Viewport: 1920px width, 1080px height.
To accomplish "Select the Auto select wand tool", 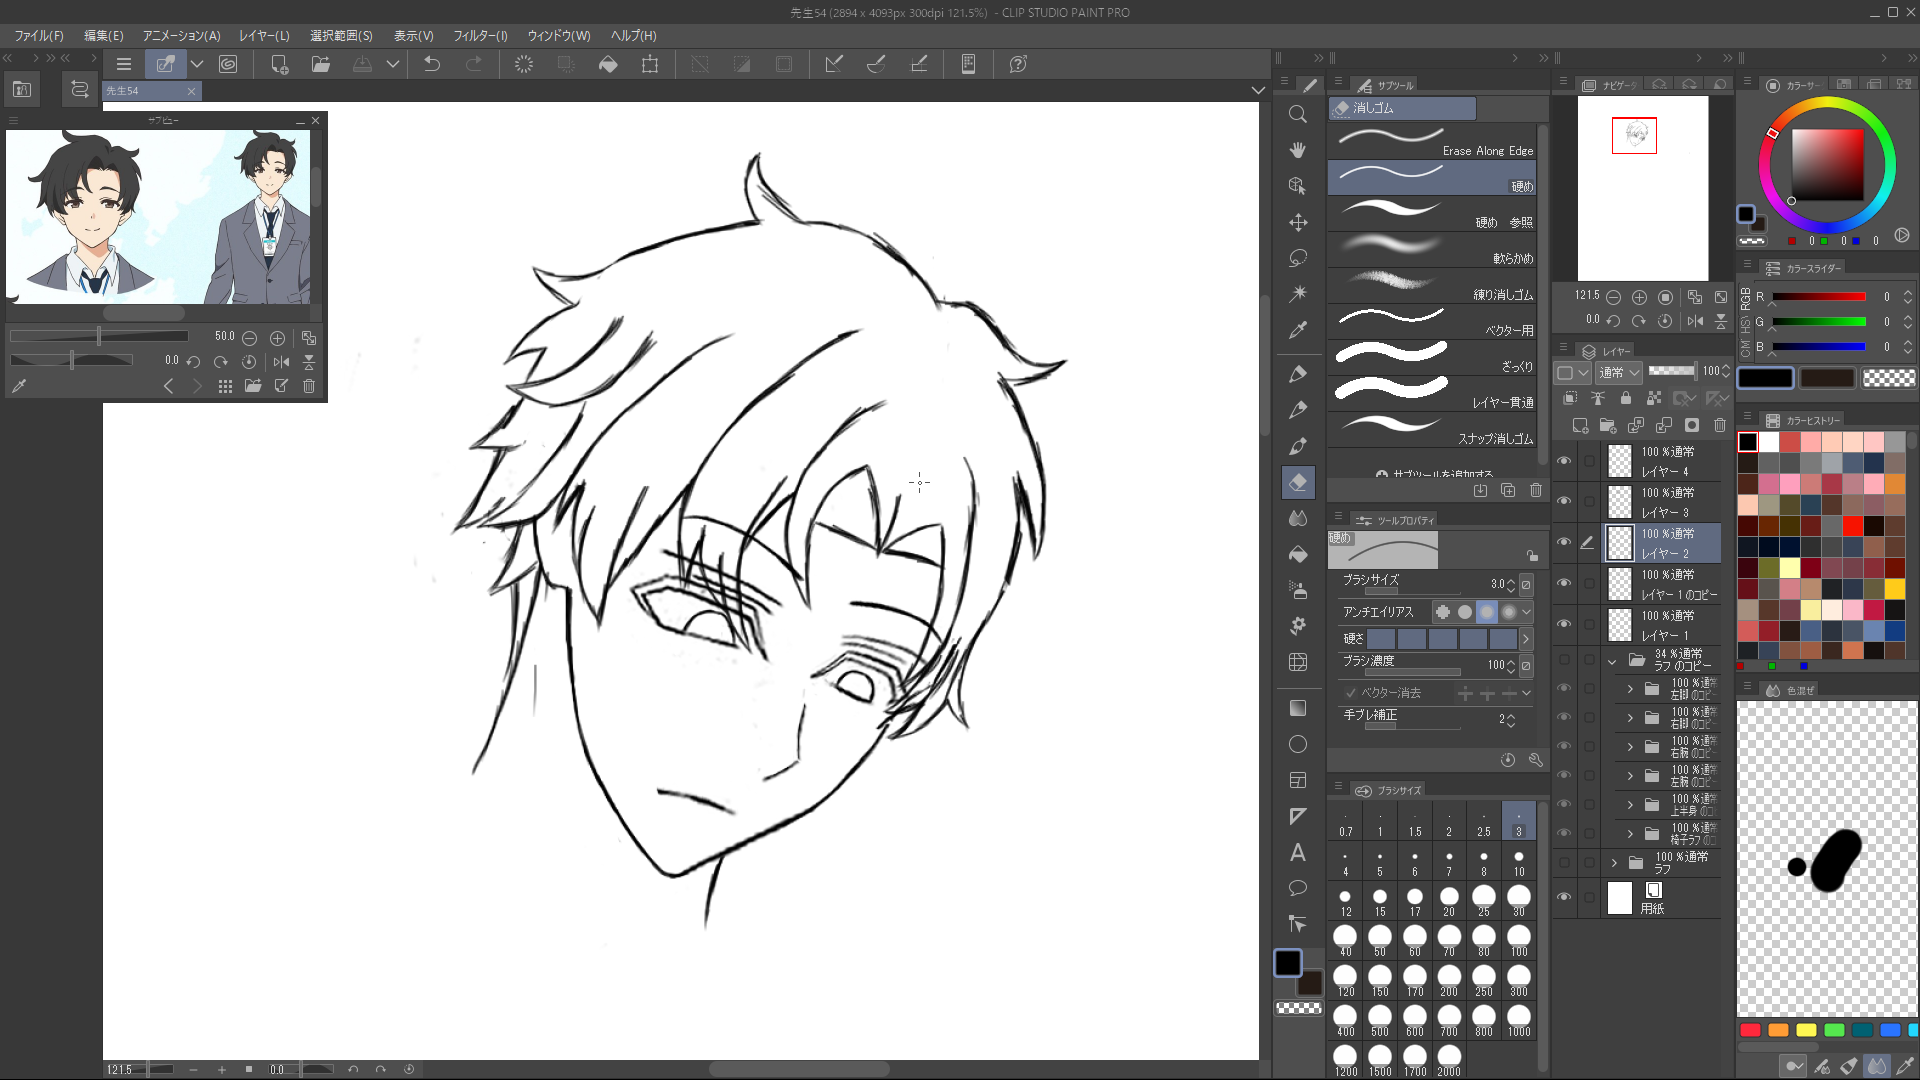I will click(1298, 294).
